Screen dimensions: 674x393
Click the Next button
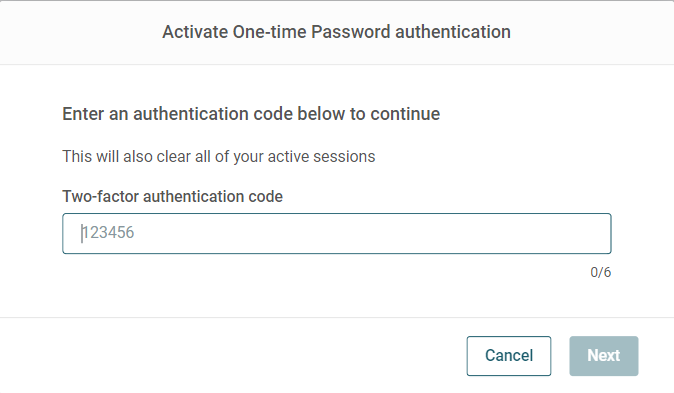(x=604, y=356)
